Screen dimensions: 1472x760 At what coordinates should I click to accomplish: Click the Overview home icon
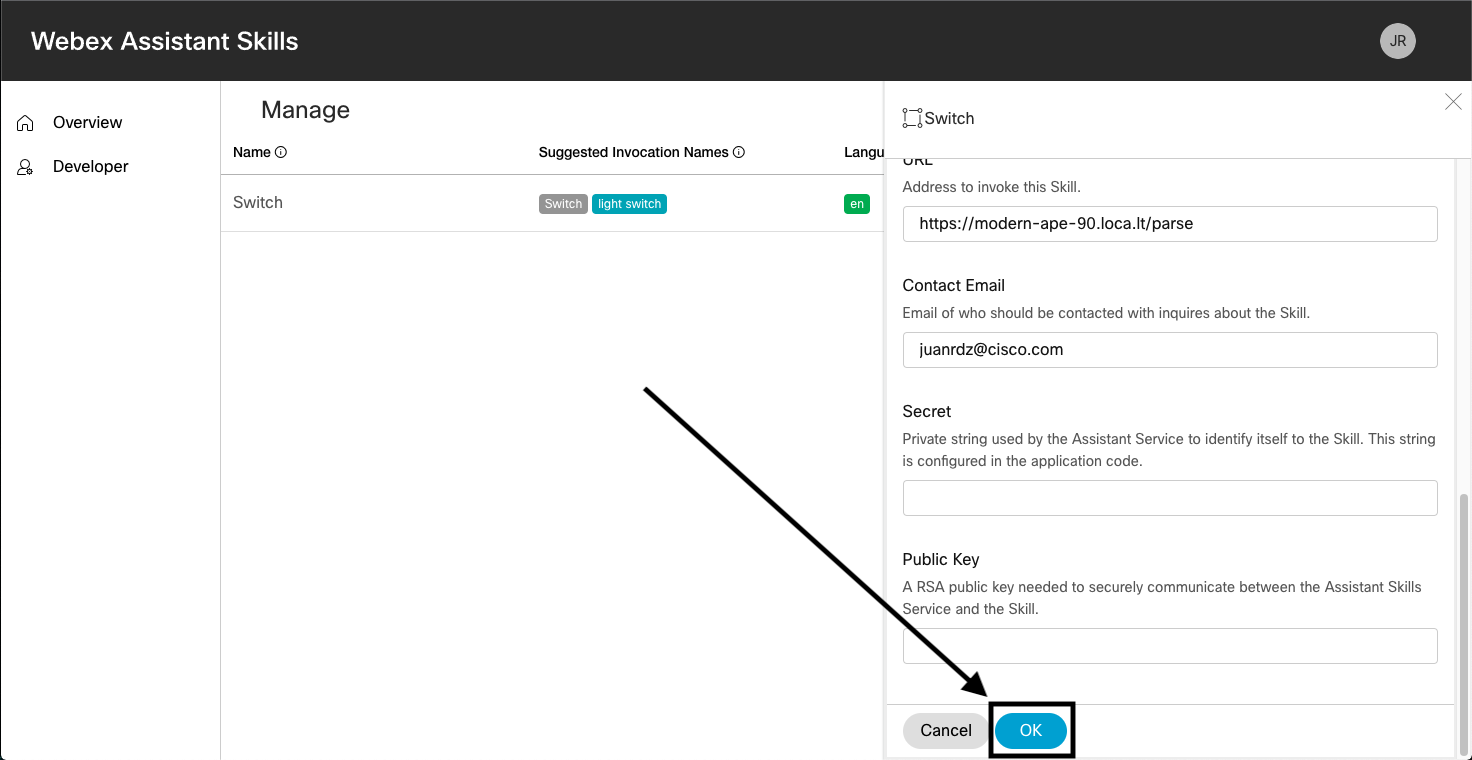26,123
